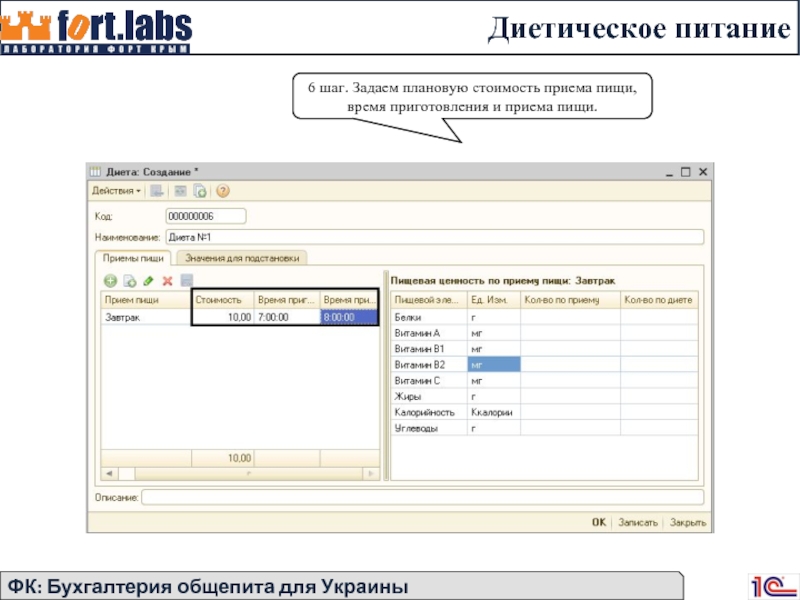800x600 pixels.
Task: Click the document-with-green-arrow toolbar icon
Action: pos(200,191)
